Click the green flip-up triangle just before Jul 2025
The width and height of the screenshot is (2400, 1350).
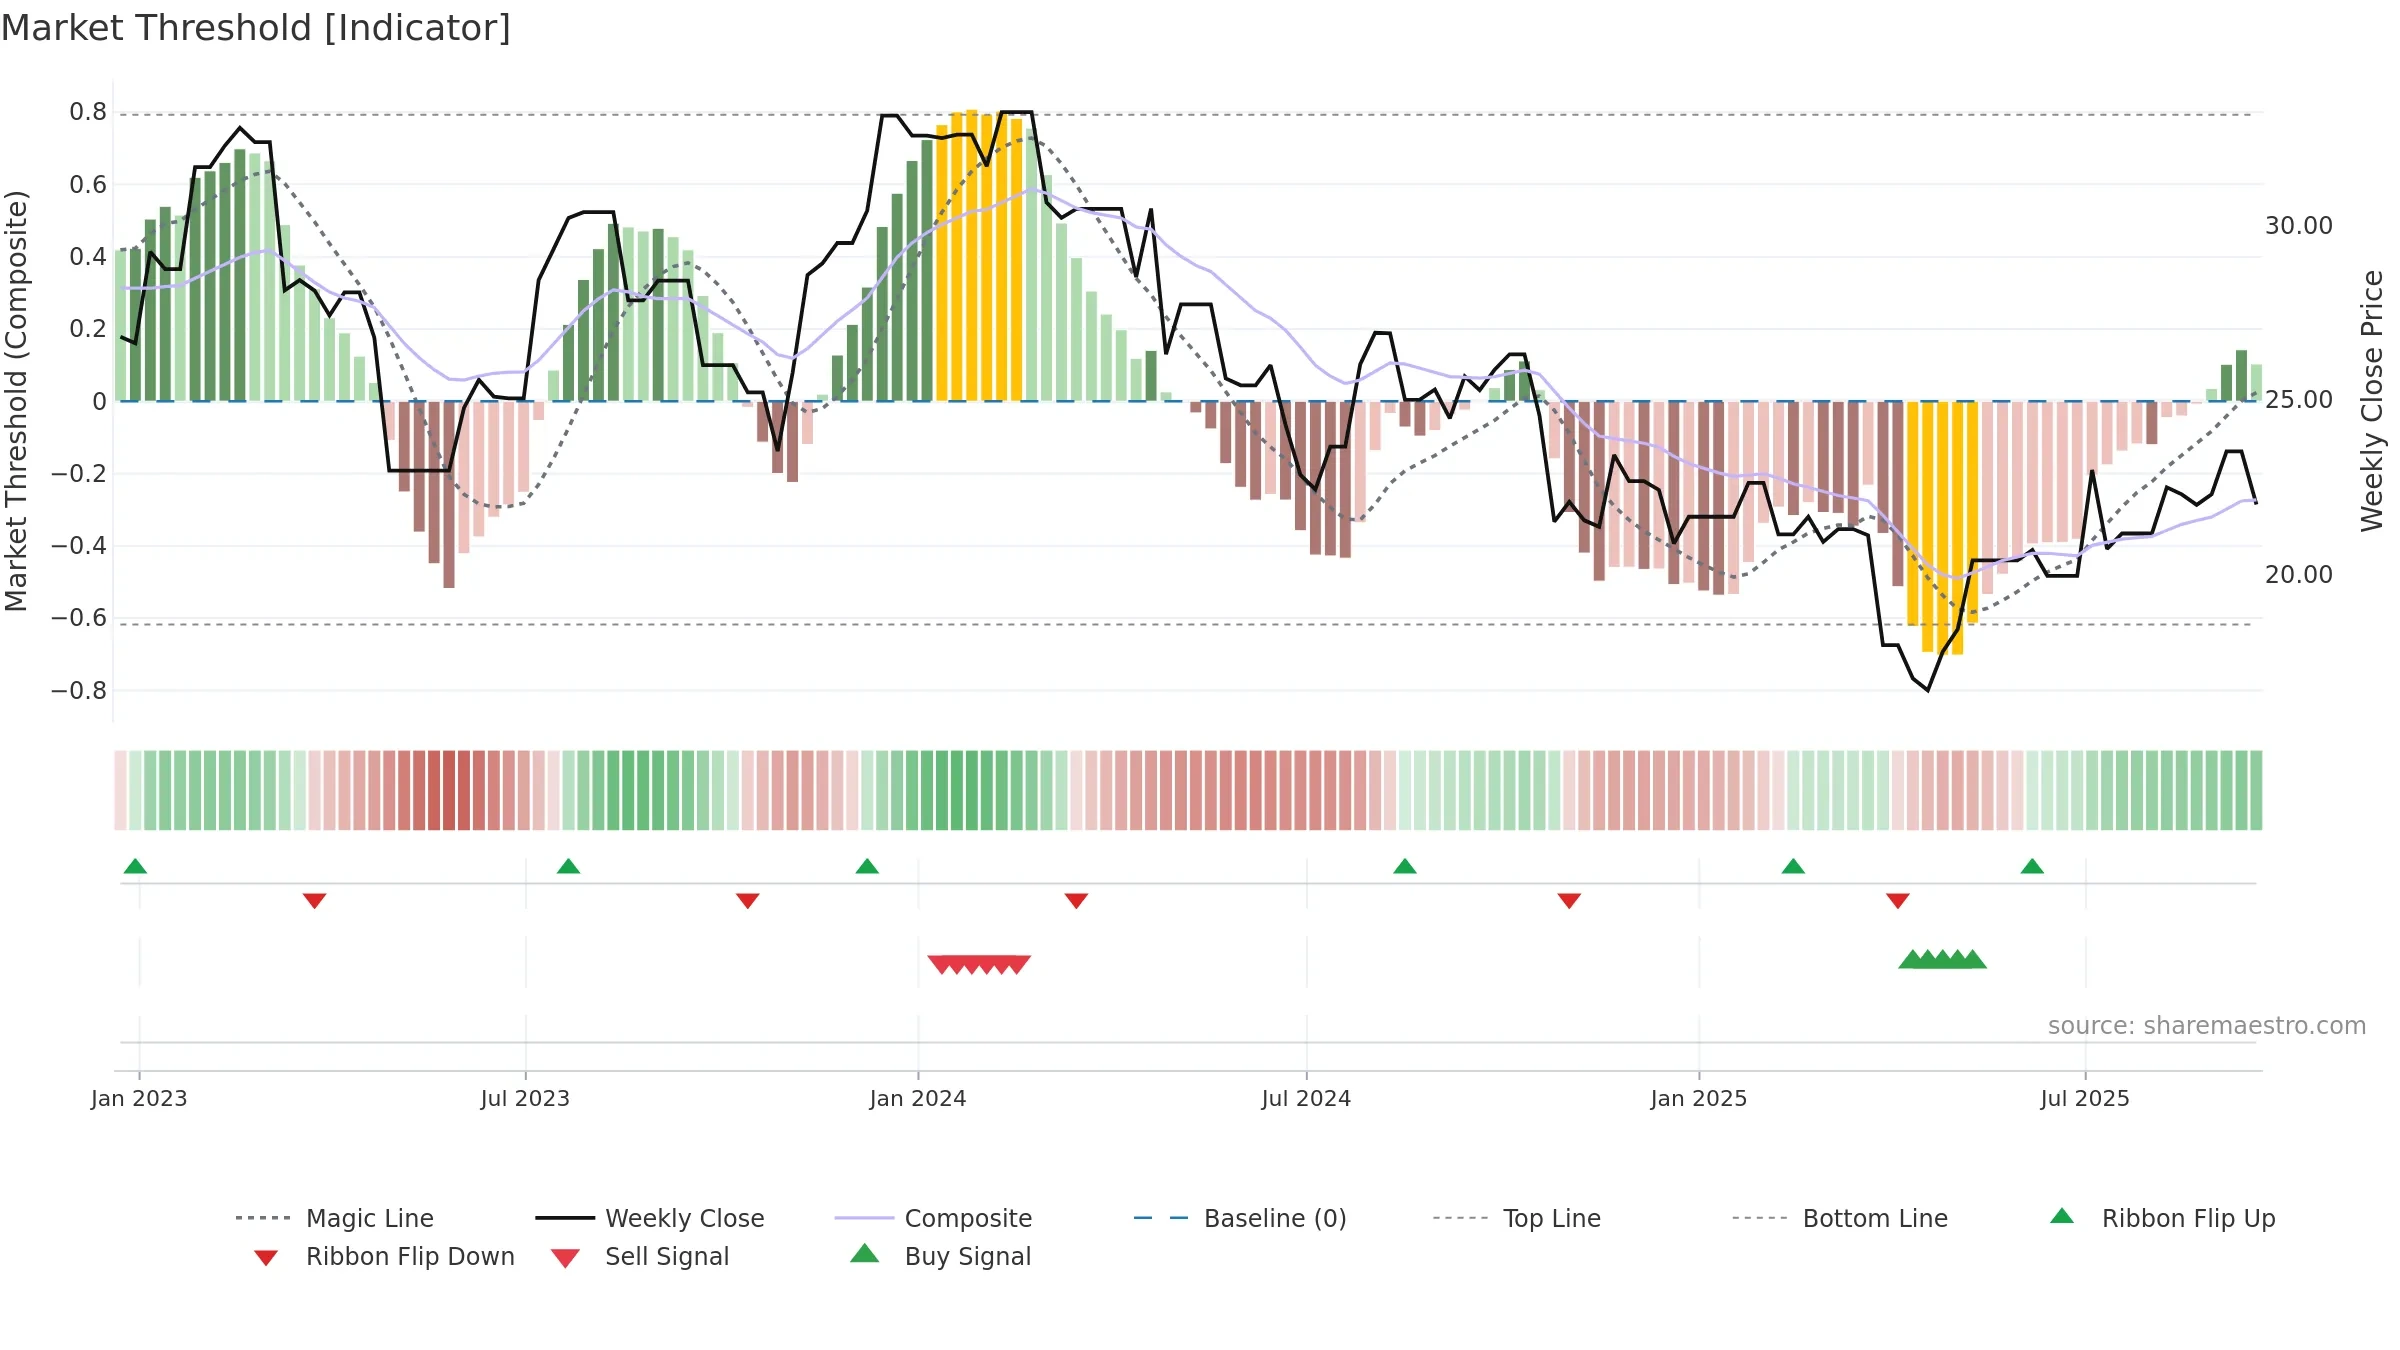pos(2032,866)
